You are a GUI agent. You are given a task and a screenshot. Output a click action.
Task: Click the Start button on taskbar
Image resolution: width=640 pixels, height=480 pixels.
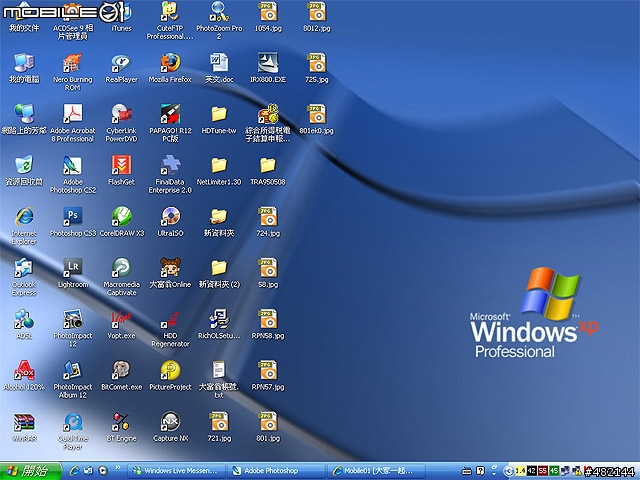coord(31,471)
